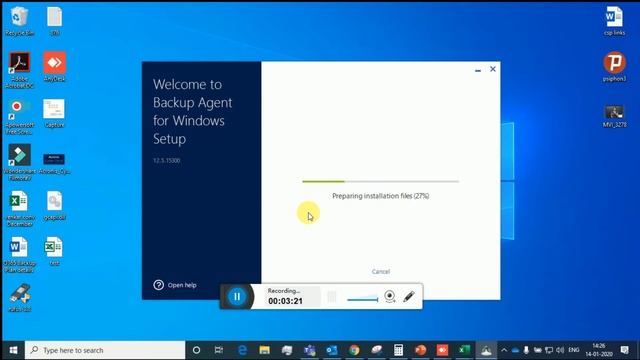
Task: Open Outlook from taskbar
Action: (x=331, y=350)
